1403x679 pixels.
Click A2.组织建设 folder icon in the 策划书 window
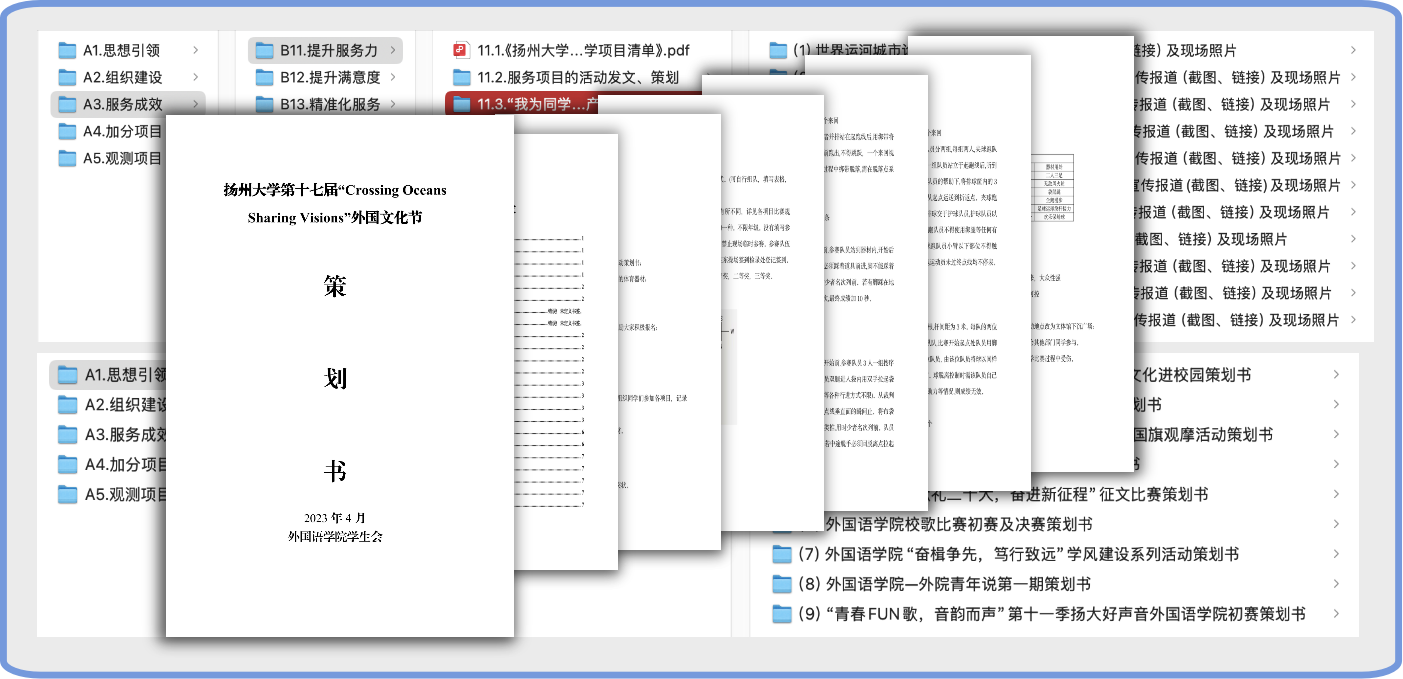[67, 405]
